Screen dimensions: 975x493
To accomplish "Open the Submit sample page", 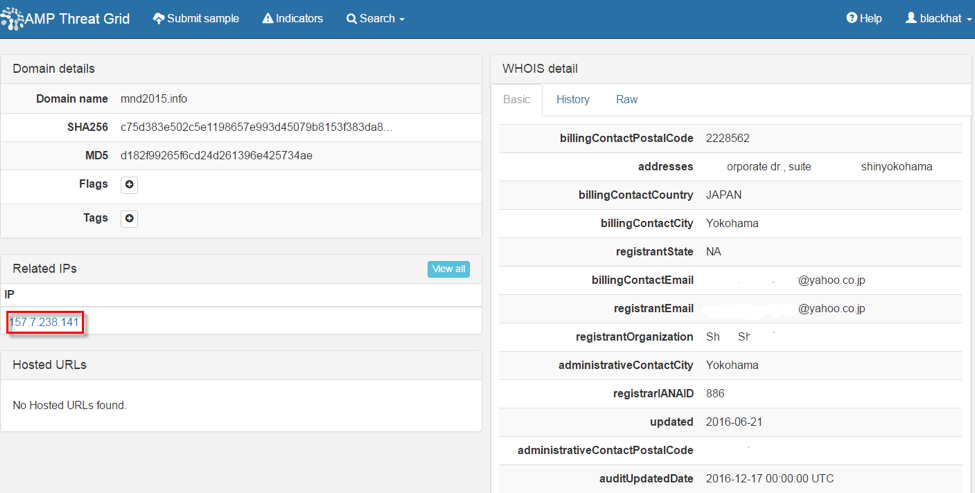I will coord(202,19).
